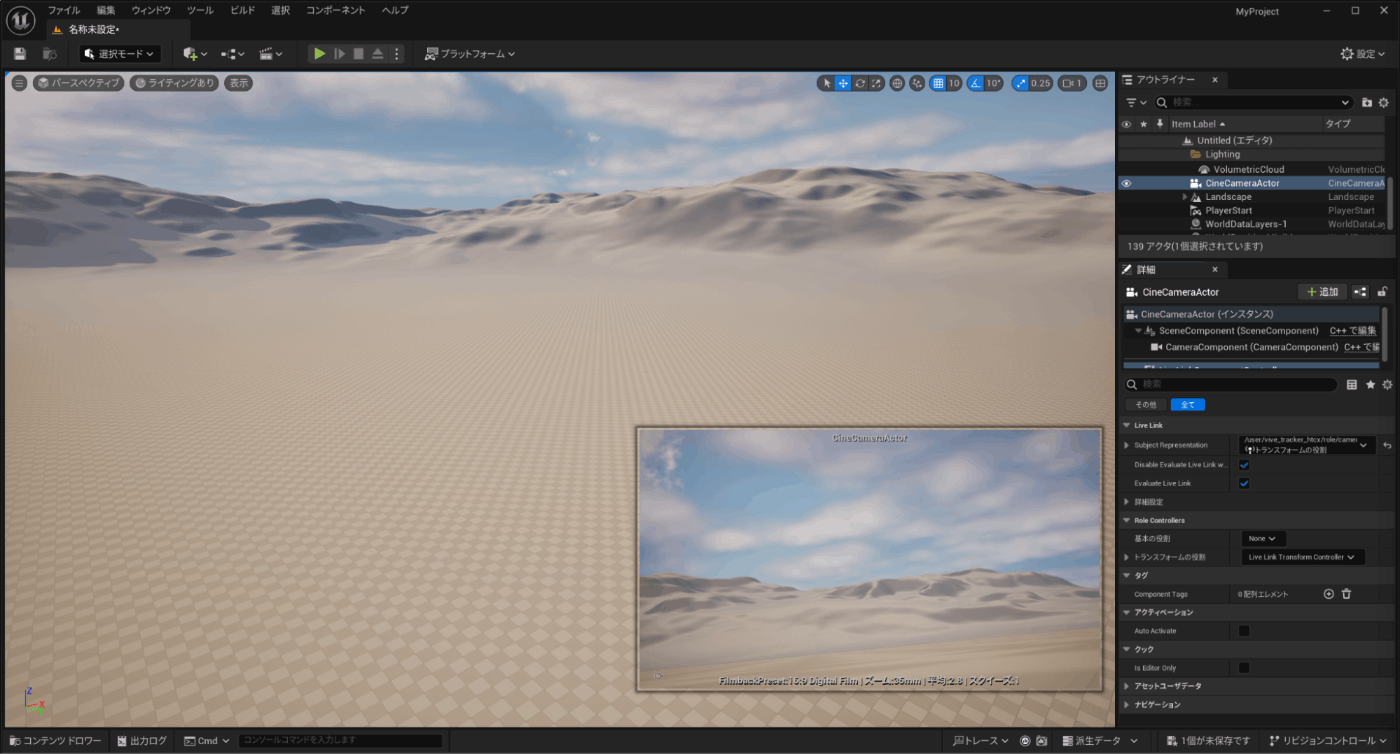
Task: Toggle world/local coordinate globe icon
Action: click(x=897, y=83)
